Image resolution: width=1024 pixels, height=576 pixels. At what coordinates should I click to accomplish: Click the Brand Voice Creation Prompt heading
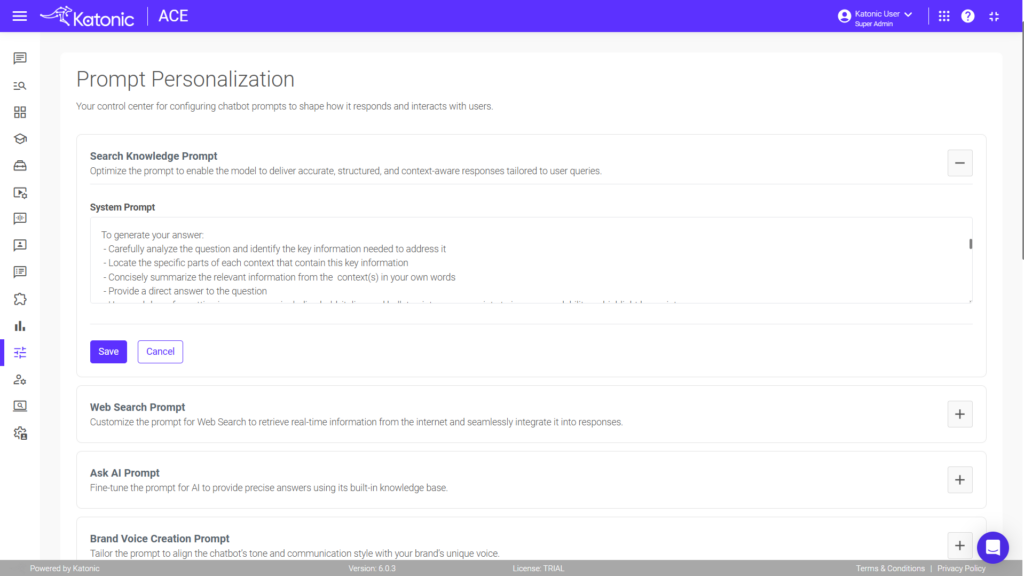pyautogui.click(x=159, y=539)
